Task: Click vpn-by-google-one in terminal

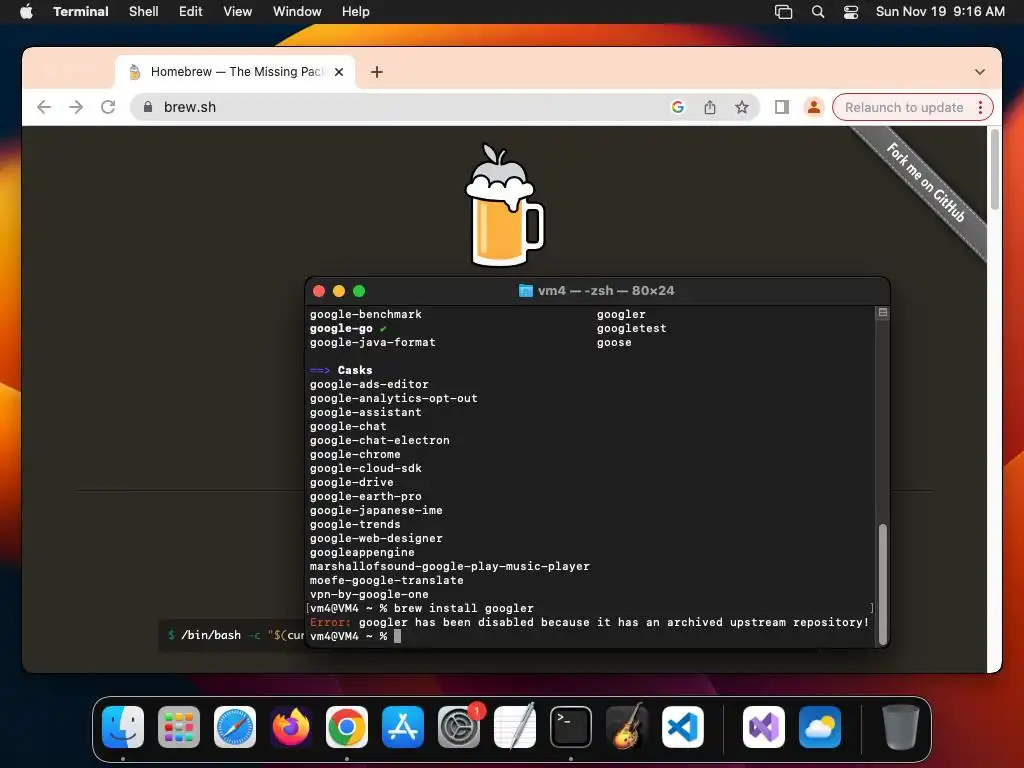Action: pyautogui.click(x=369, y=594)
